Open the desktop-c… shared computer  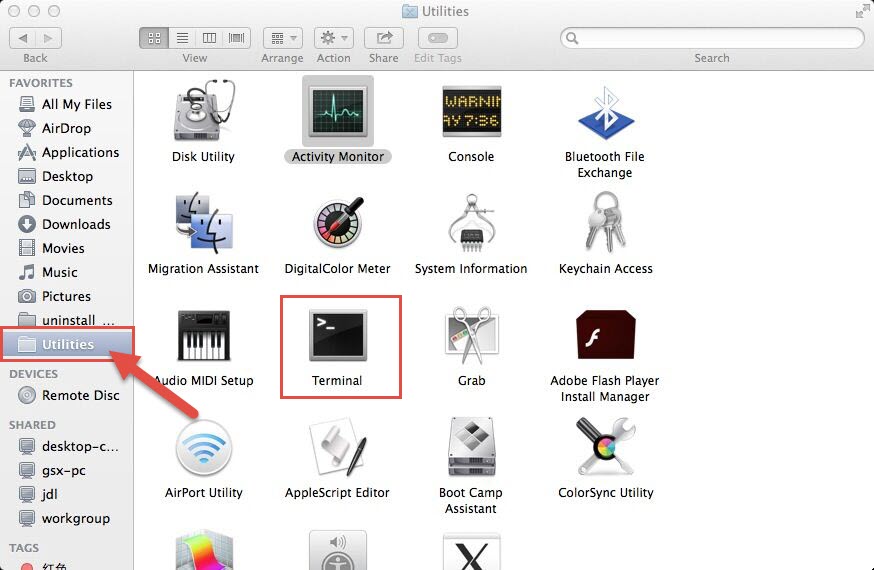pos(67,446)
